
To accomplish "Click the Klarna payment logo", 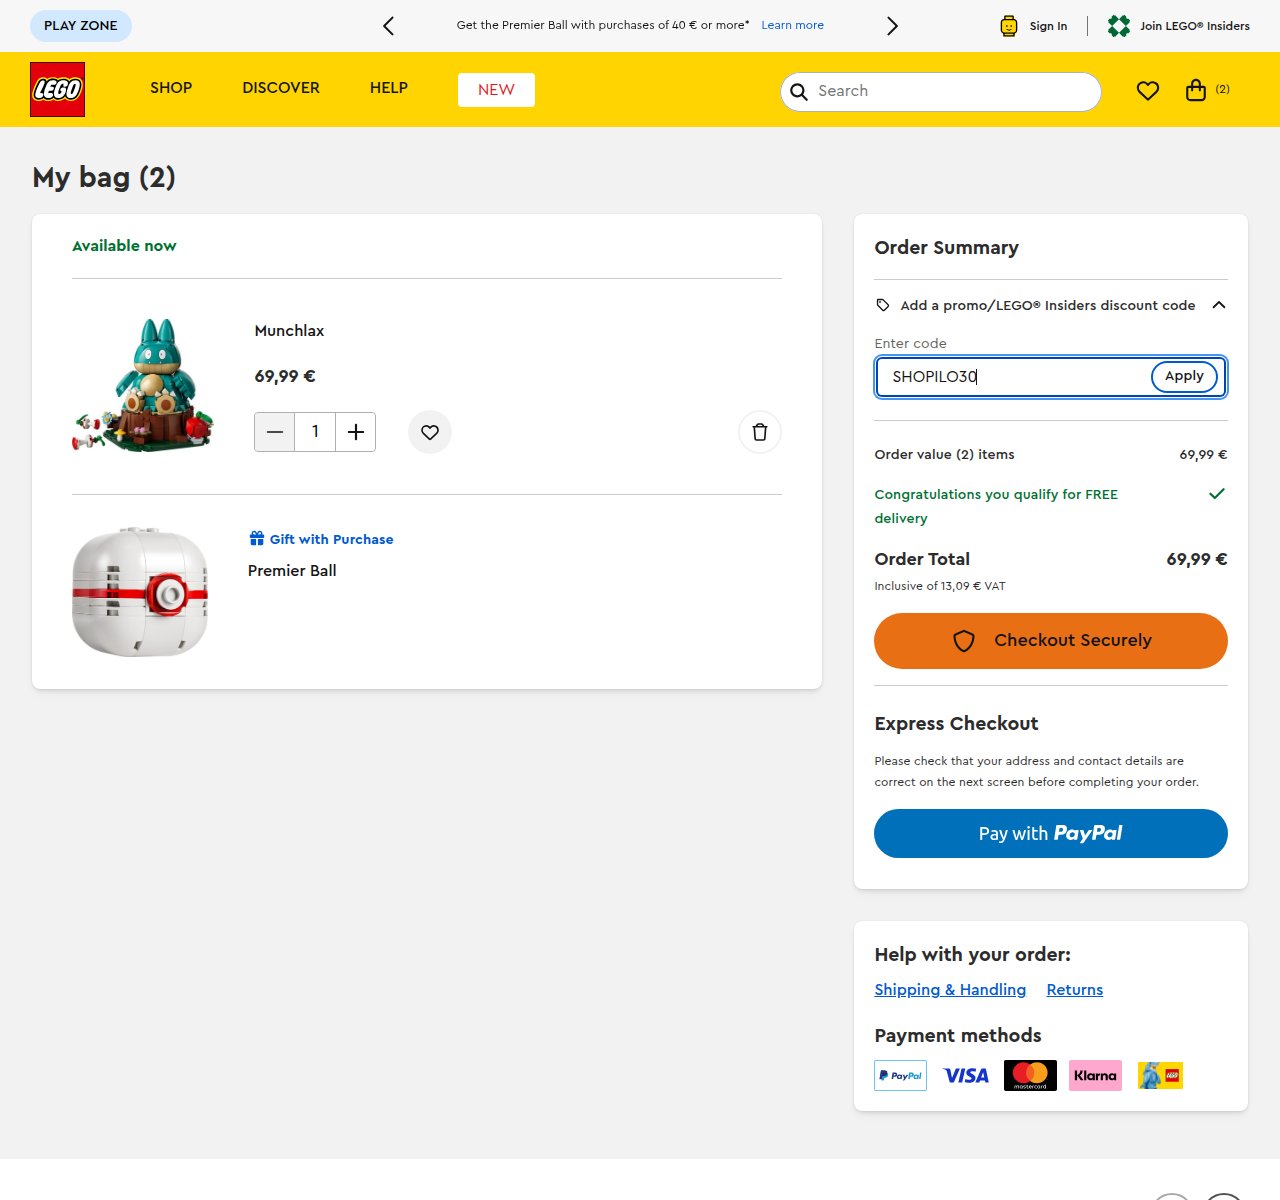I will pyautogui.click(x=1095, y=1075).
